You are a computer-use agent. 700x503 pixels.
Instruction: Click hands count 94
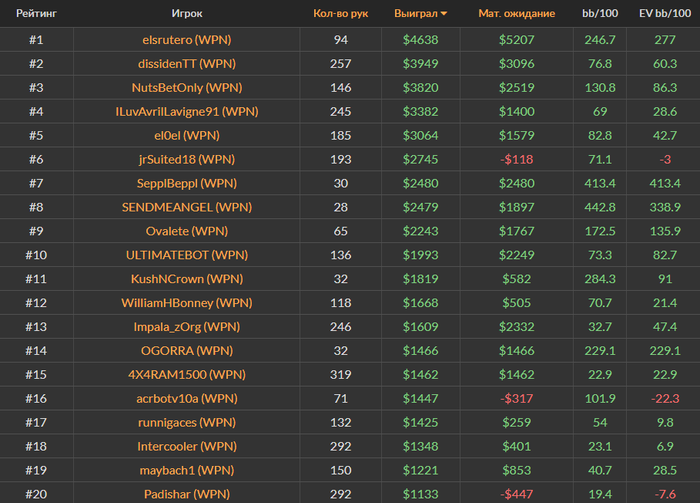341,40
